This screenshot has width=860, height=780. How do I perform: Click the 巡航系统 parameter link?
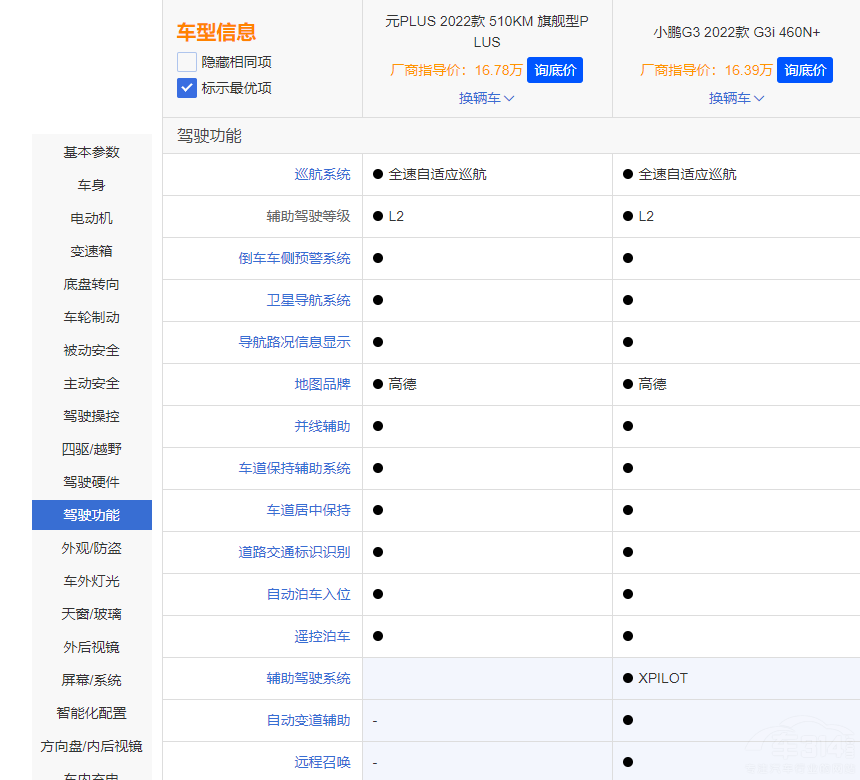point(322,174)
